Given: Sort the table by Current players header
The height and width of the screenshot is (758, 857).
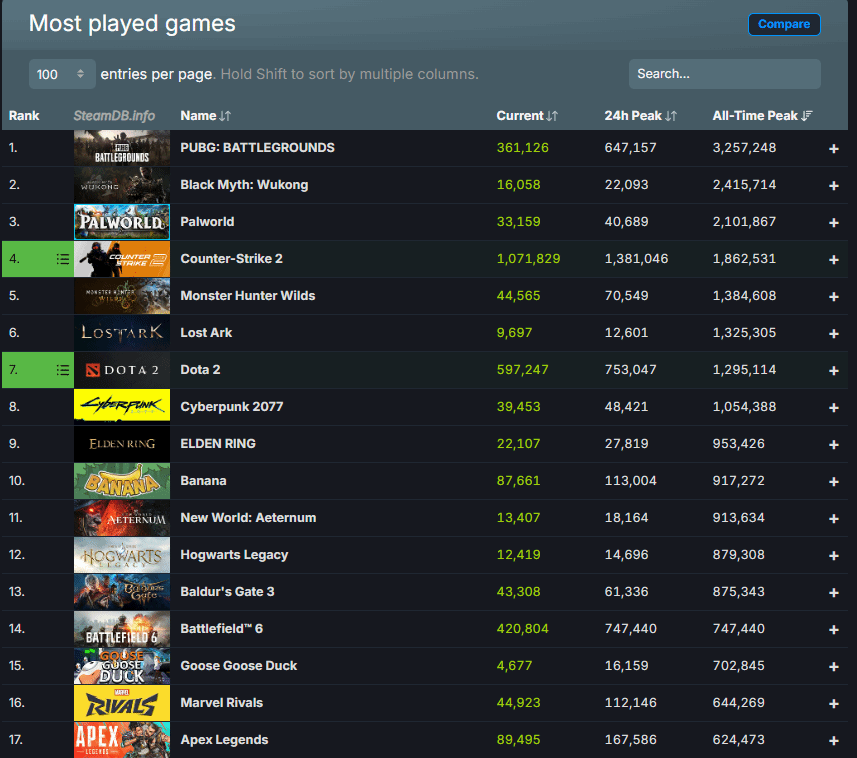Looking at the screenshot, I should (526, 116).
